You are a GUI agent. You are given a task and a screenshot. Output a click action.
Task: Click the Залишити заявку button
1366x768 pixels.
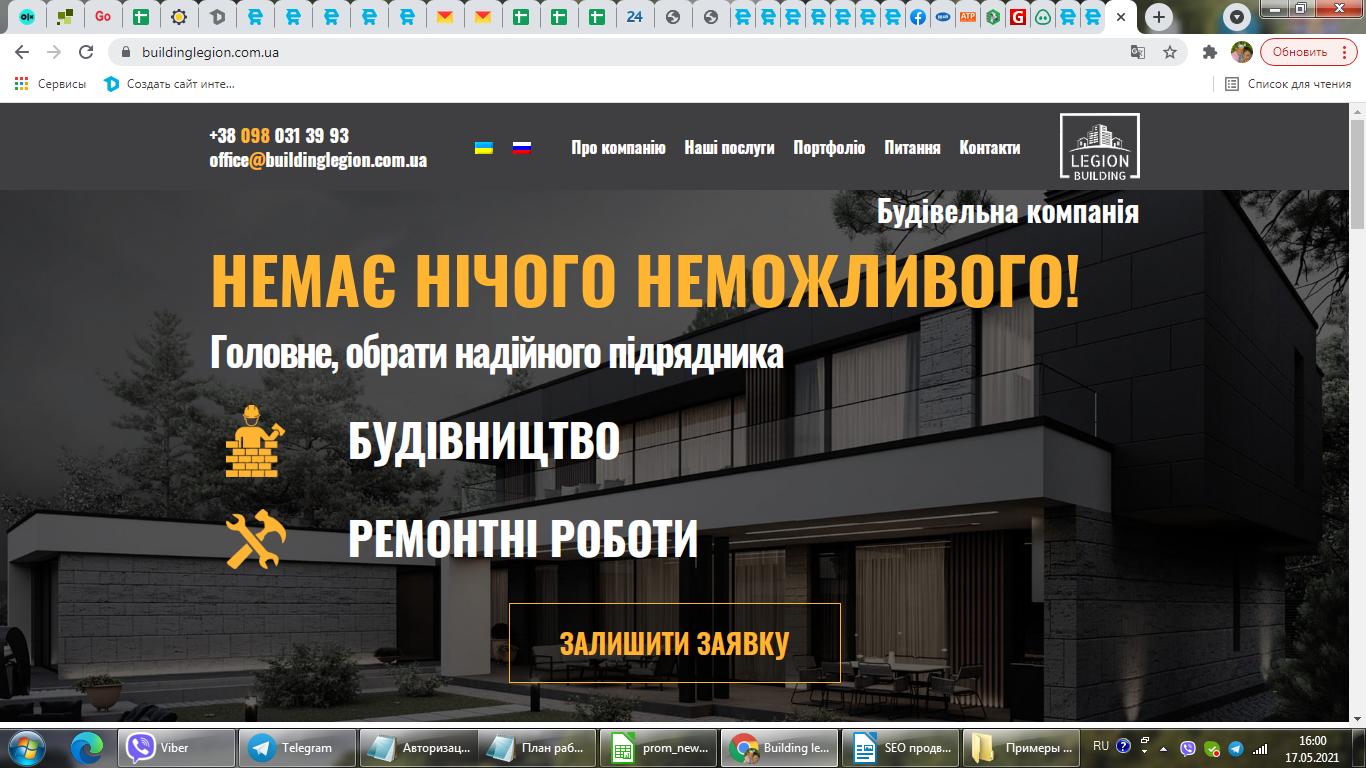[x=675, y=643]
